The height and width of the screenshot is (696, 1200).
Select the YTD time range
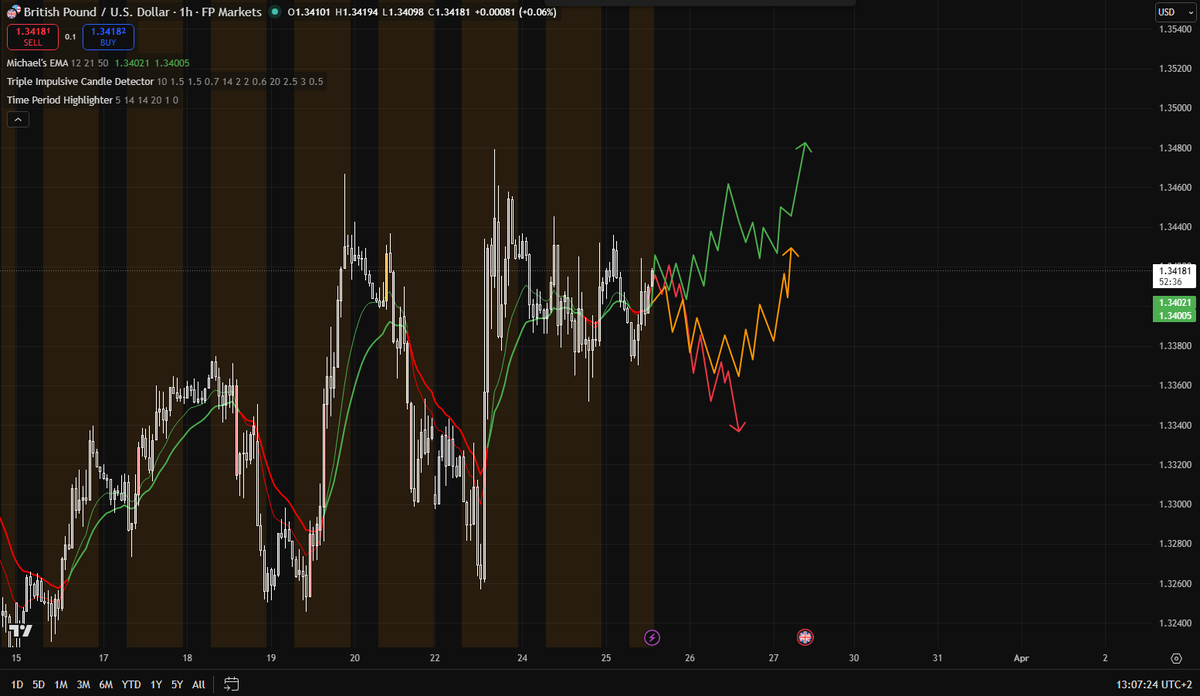[x=131, y=684]
